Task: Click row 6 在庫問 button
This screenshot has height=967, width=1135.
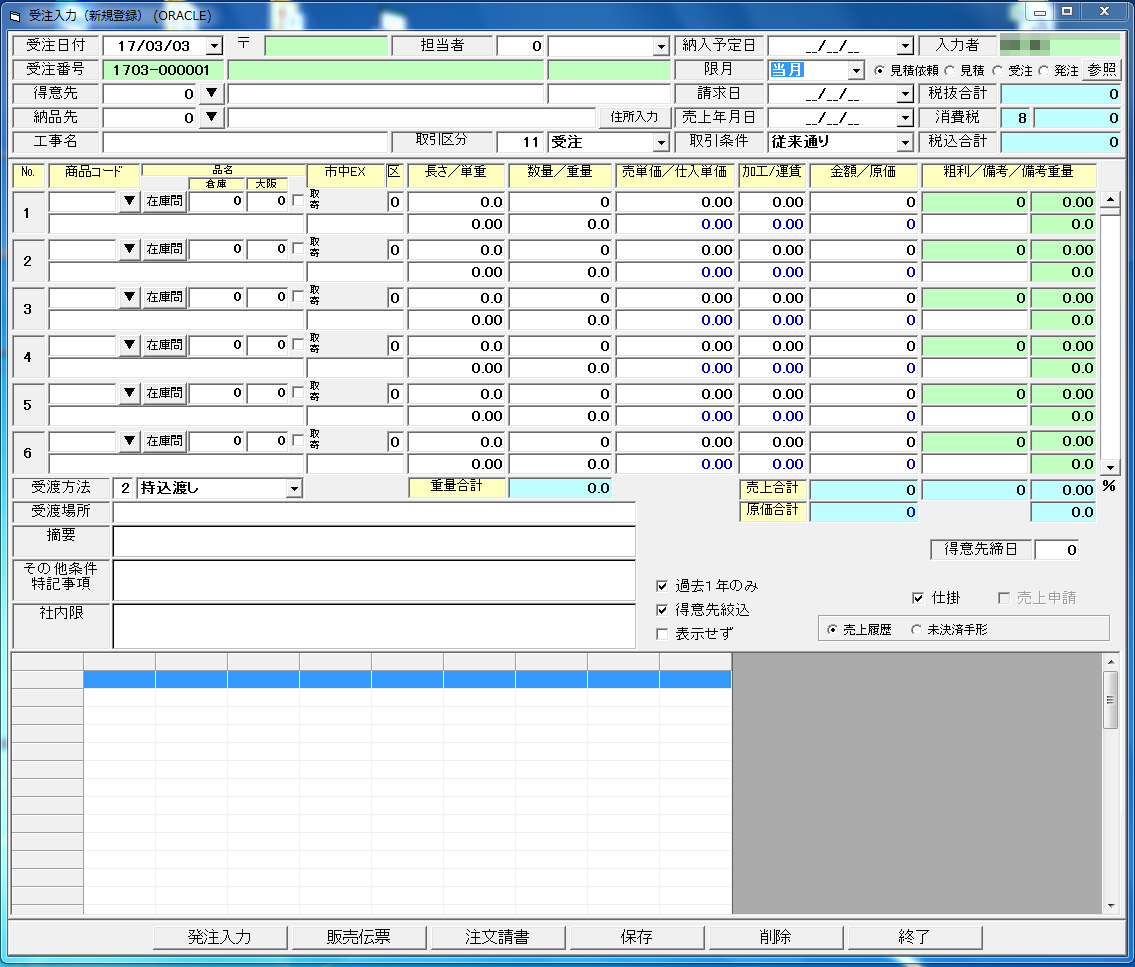Action: coord(164,440)
